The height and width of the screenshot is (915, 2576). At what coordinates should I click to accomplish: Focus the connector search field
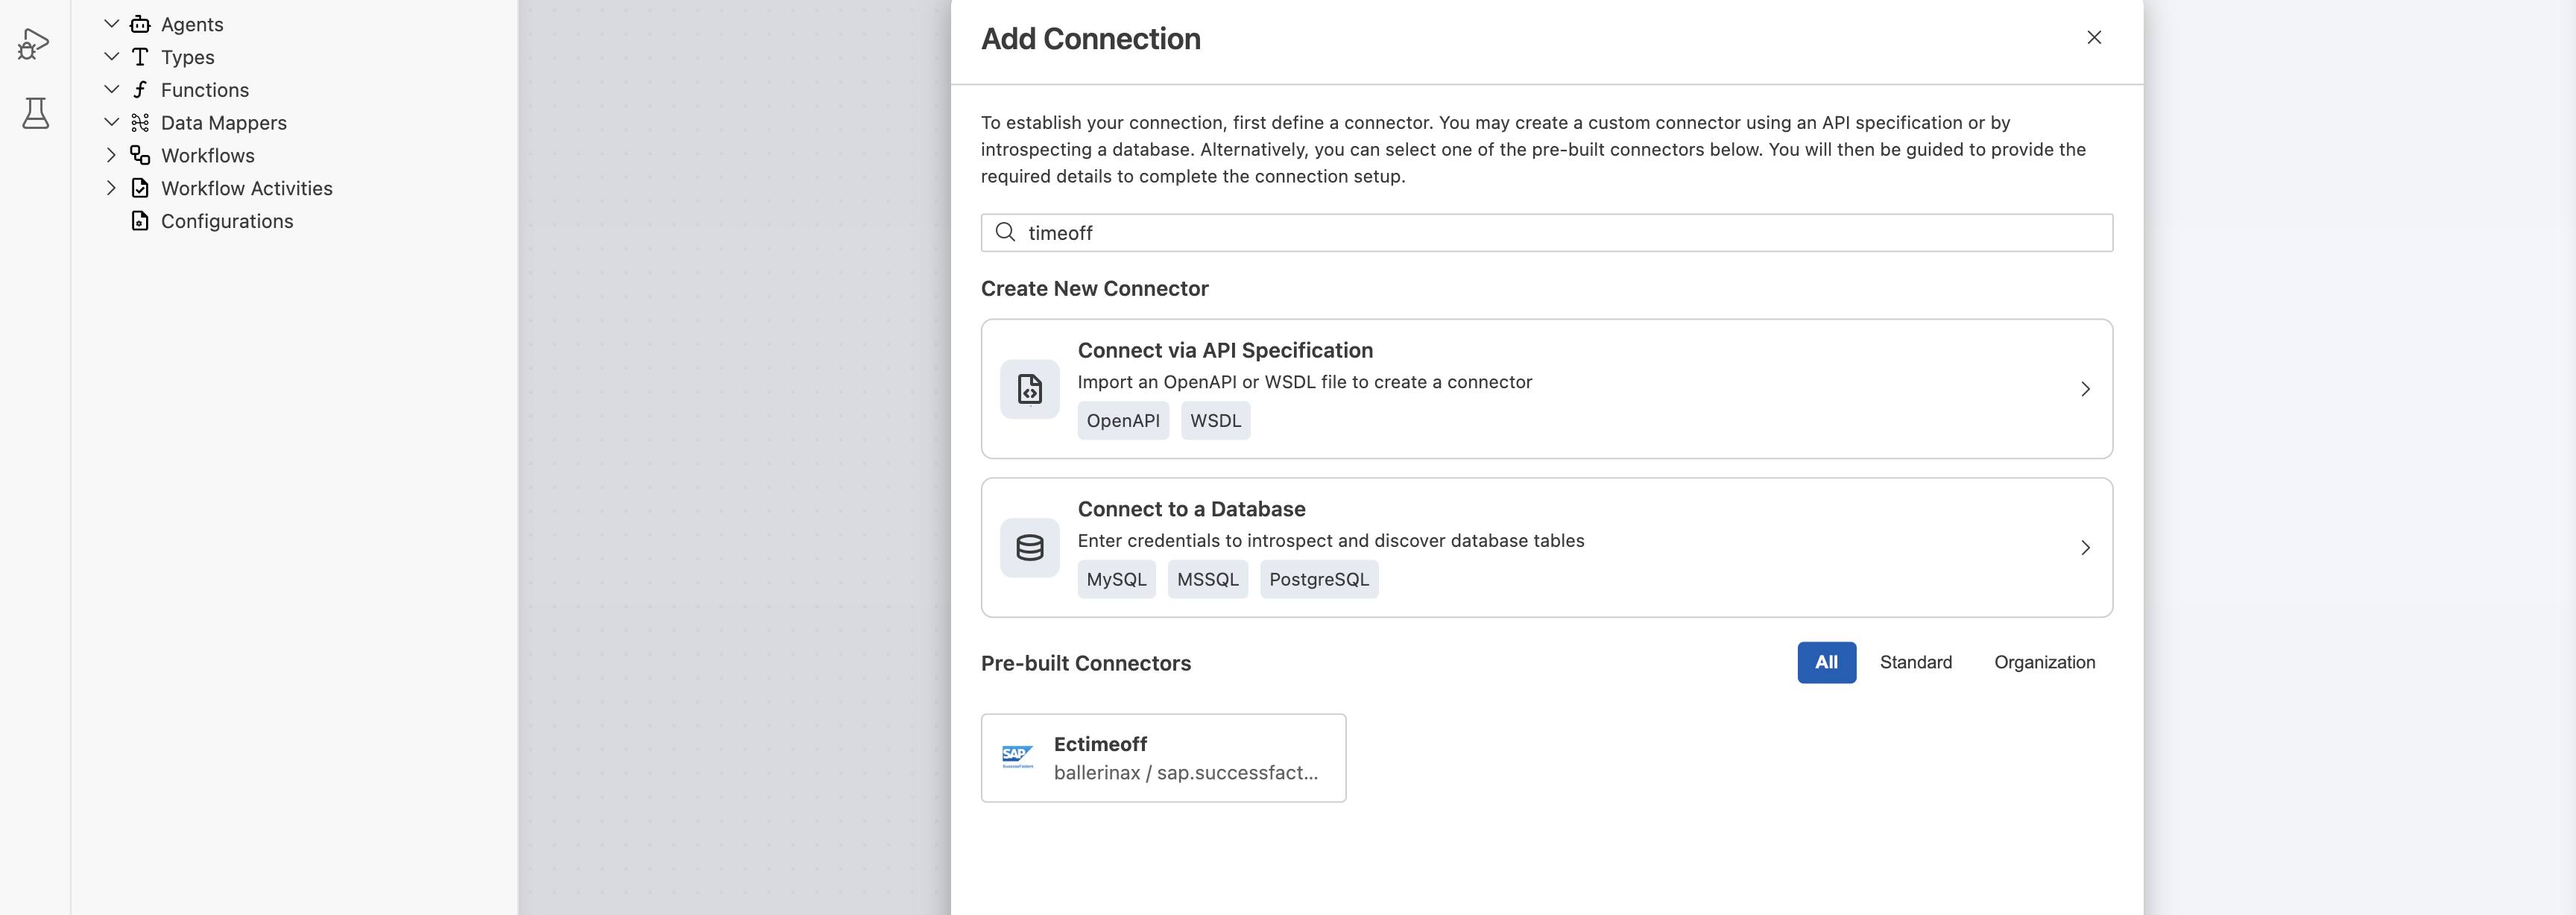pyautogui.click(x=1546, y=233)
